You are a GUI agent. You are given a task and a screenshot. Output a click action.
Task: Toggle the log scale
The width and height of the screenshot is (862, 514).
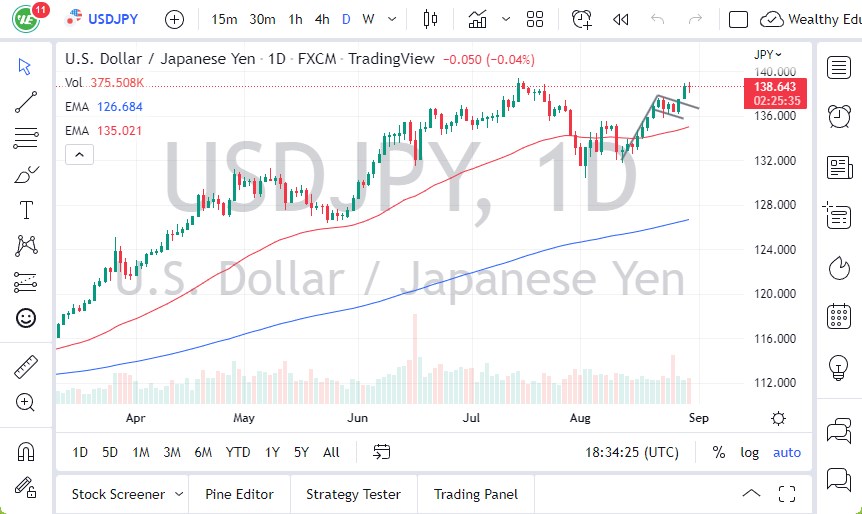[x=749, y=452]
